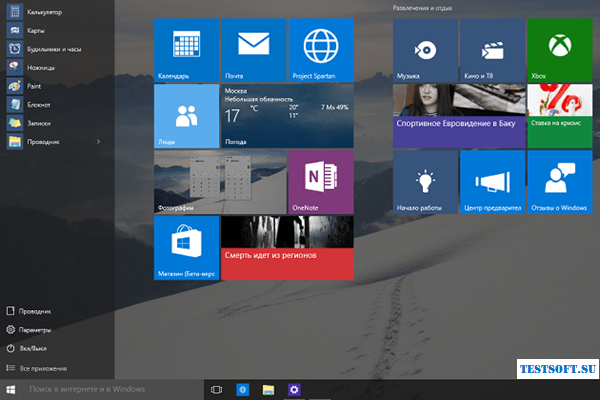Screen dimensions: 600x400
Task: Open the Люди people tile
Action: point(186,116)
